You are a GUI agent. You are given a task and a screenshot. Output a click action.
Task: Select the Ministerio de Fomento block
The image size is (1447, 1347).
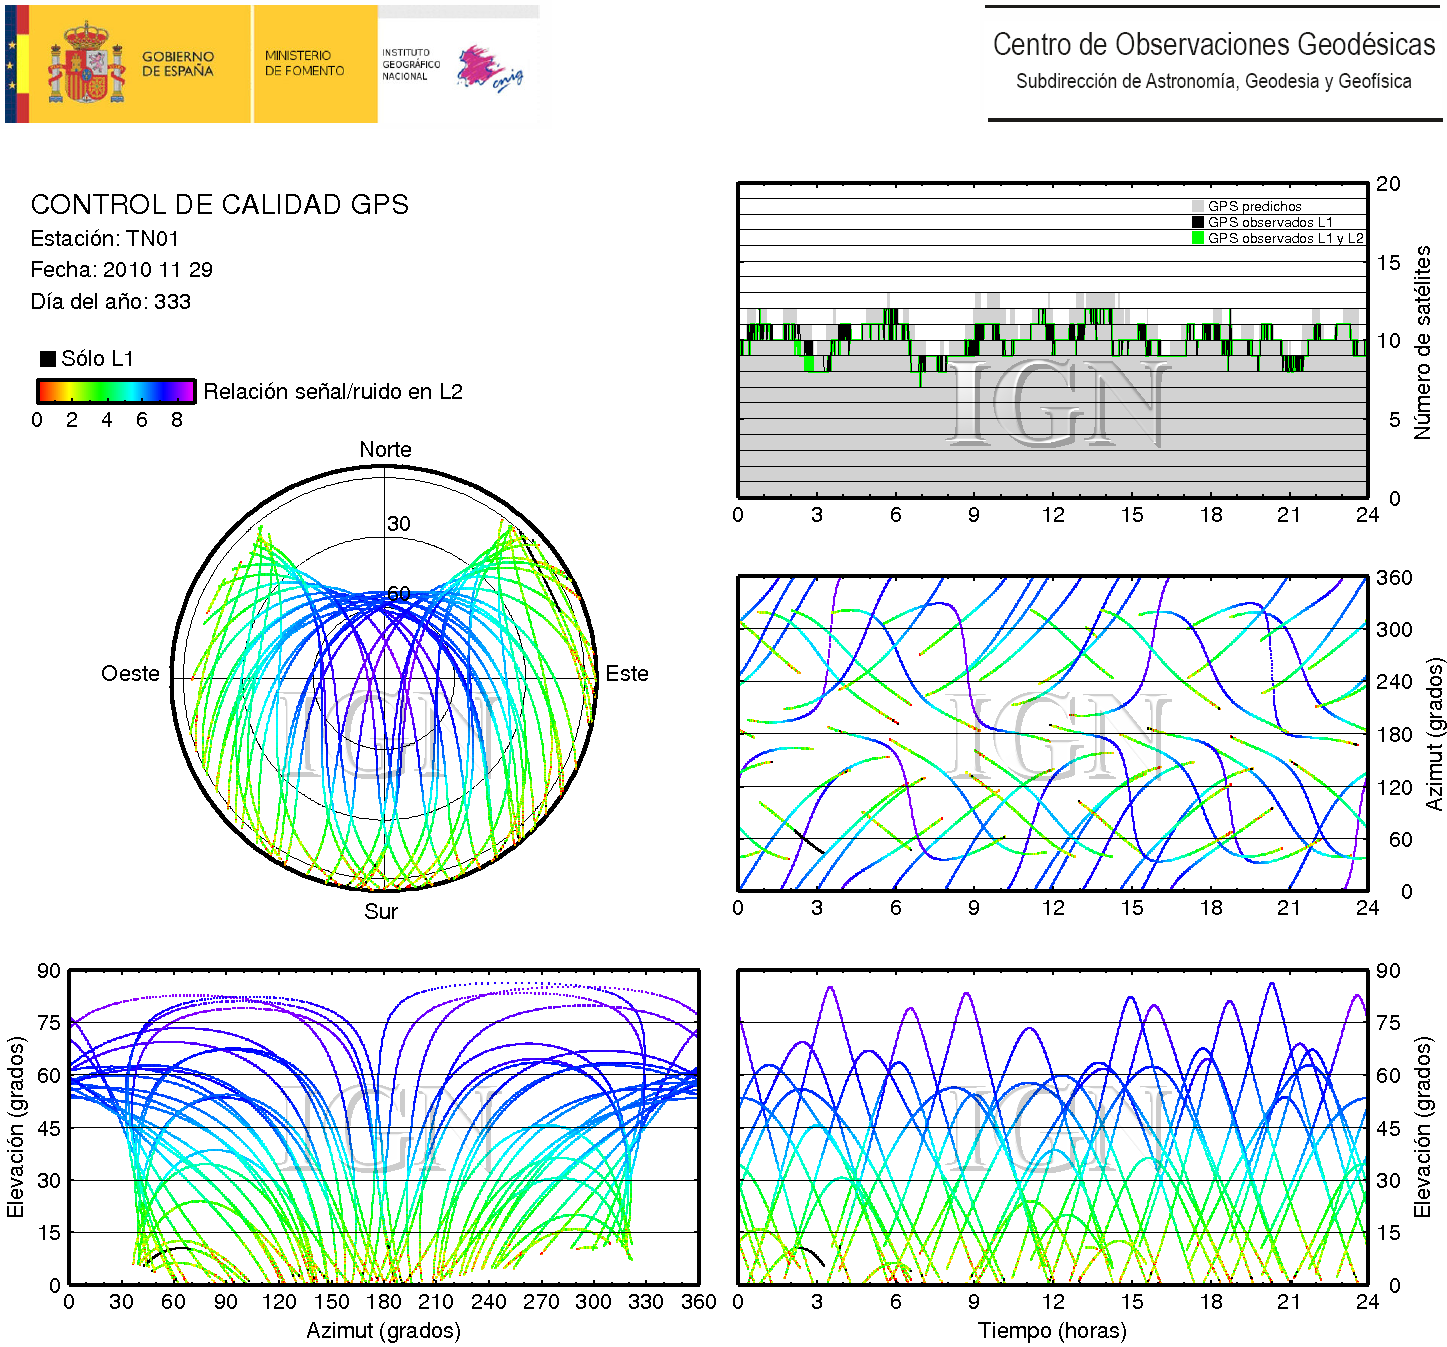pos(304,64)
